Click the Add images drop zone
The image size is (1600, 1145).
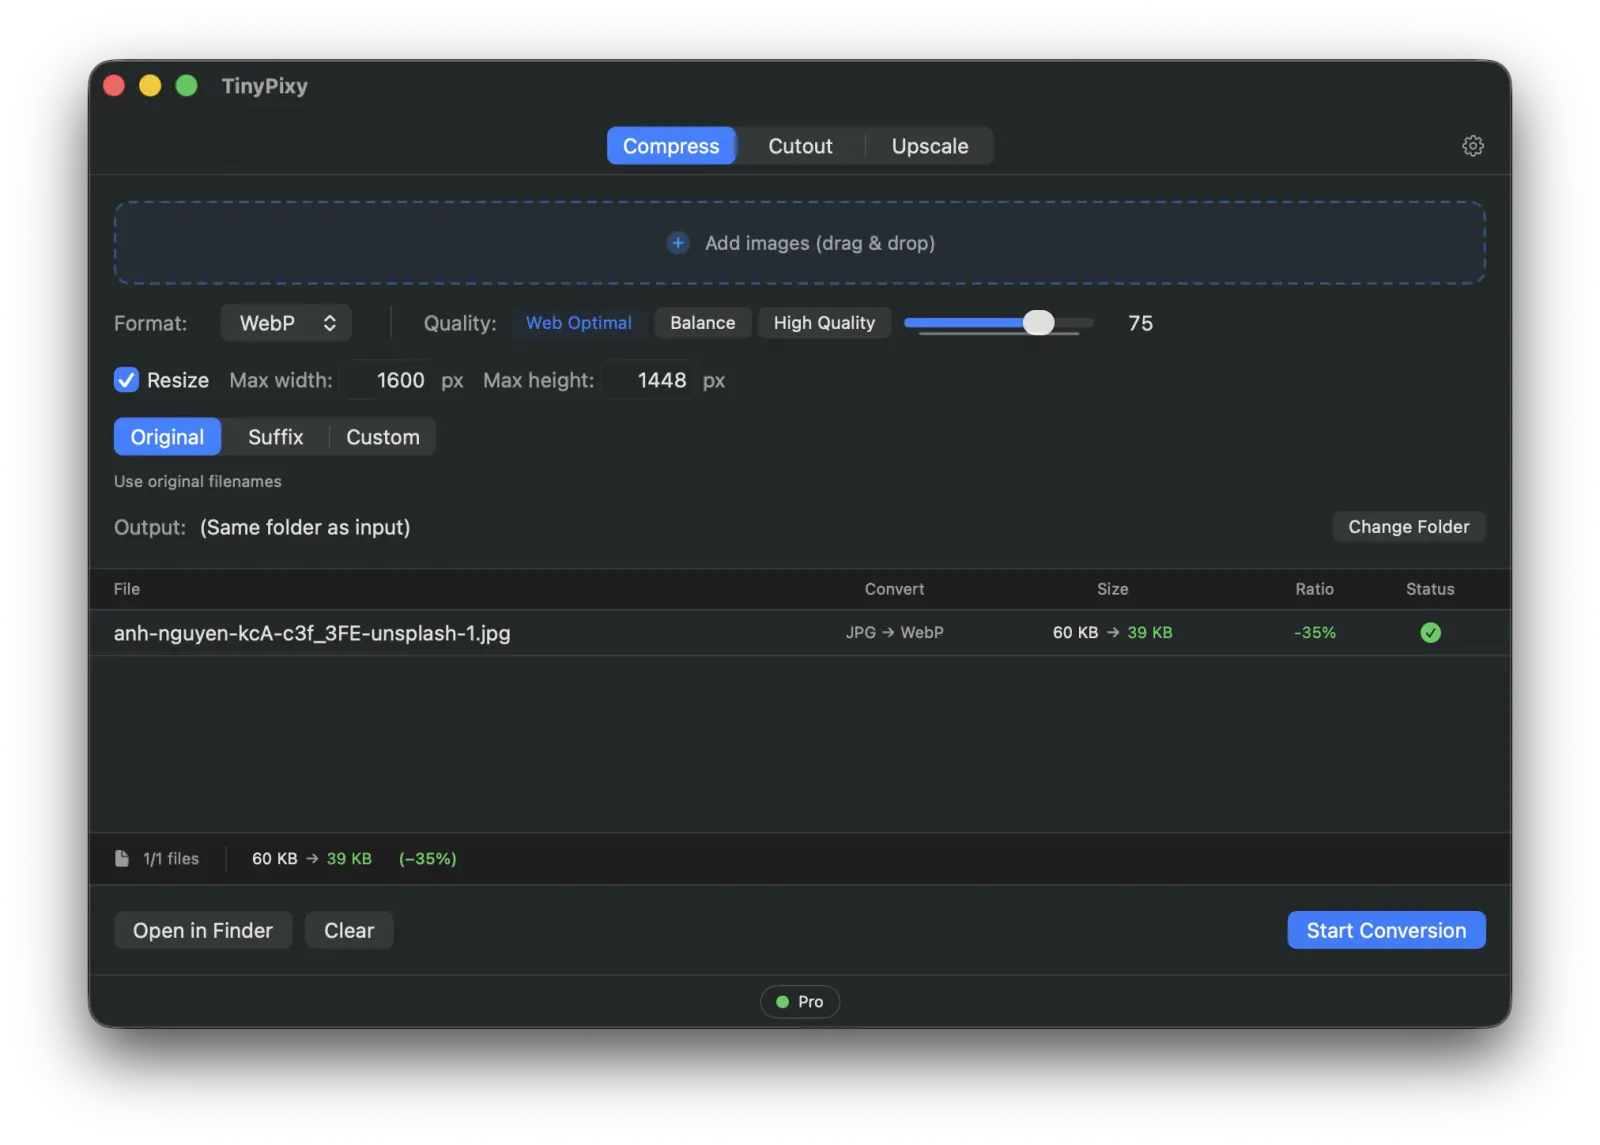[x=800, y=243]
